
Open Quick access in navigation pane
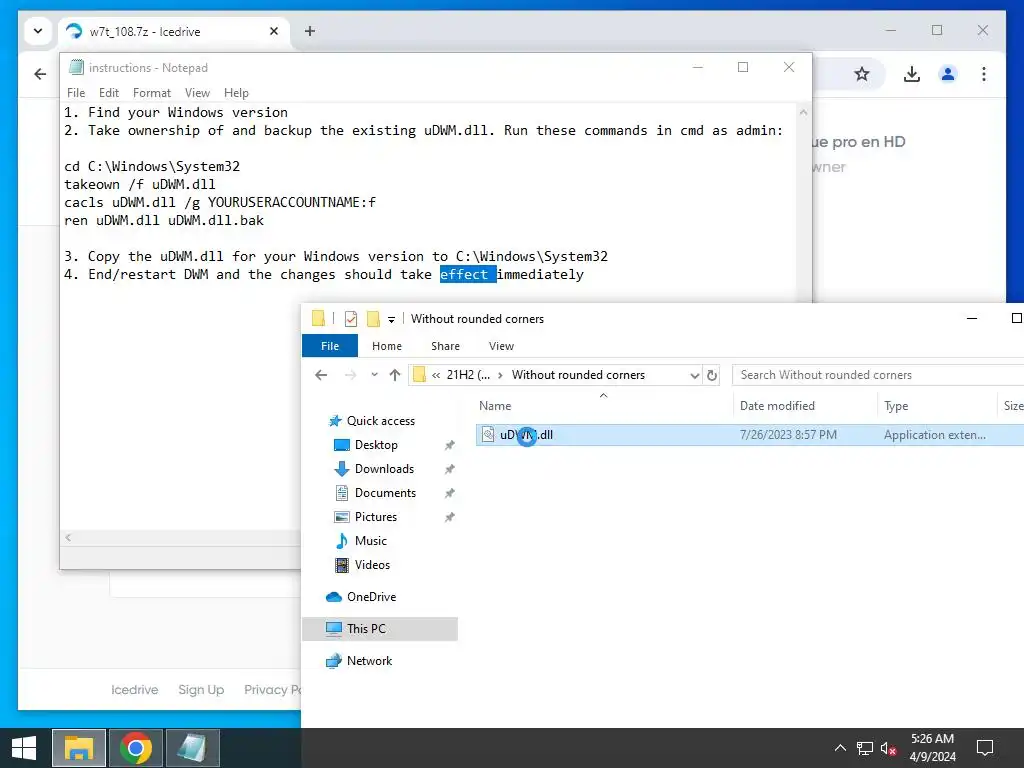380,421
